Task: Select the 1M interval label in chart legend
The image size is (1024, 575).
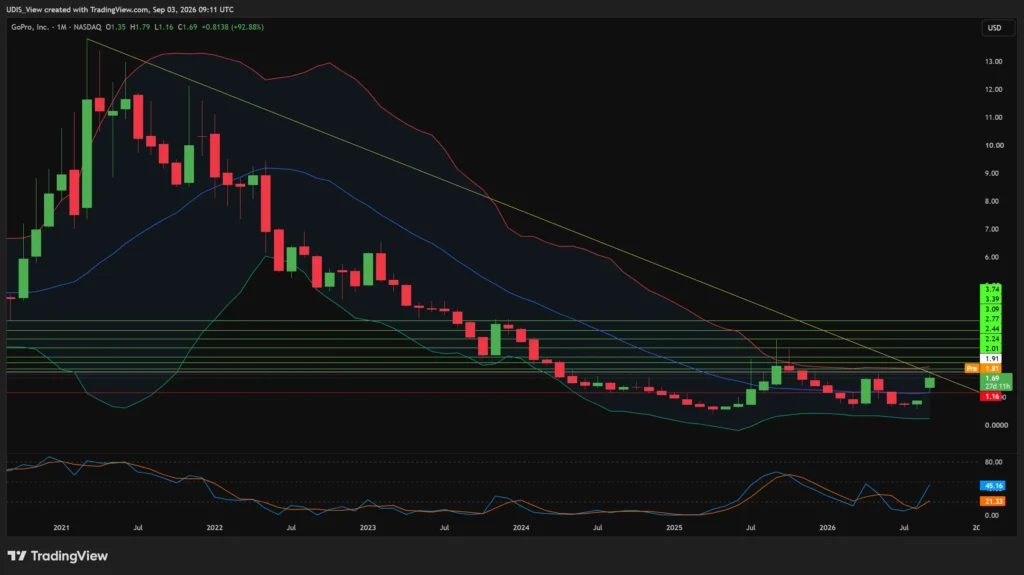Action: (x=62, y=27)
